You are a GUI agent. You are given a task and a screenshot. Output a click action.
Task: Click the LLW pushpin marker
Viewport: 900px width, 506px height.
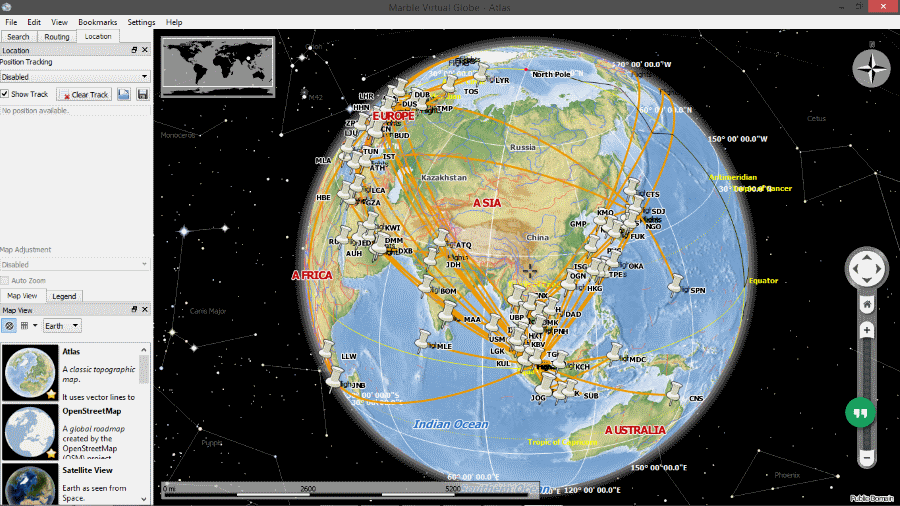coord(328,349)
